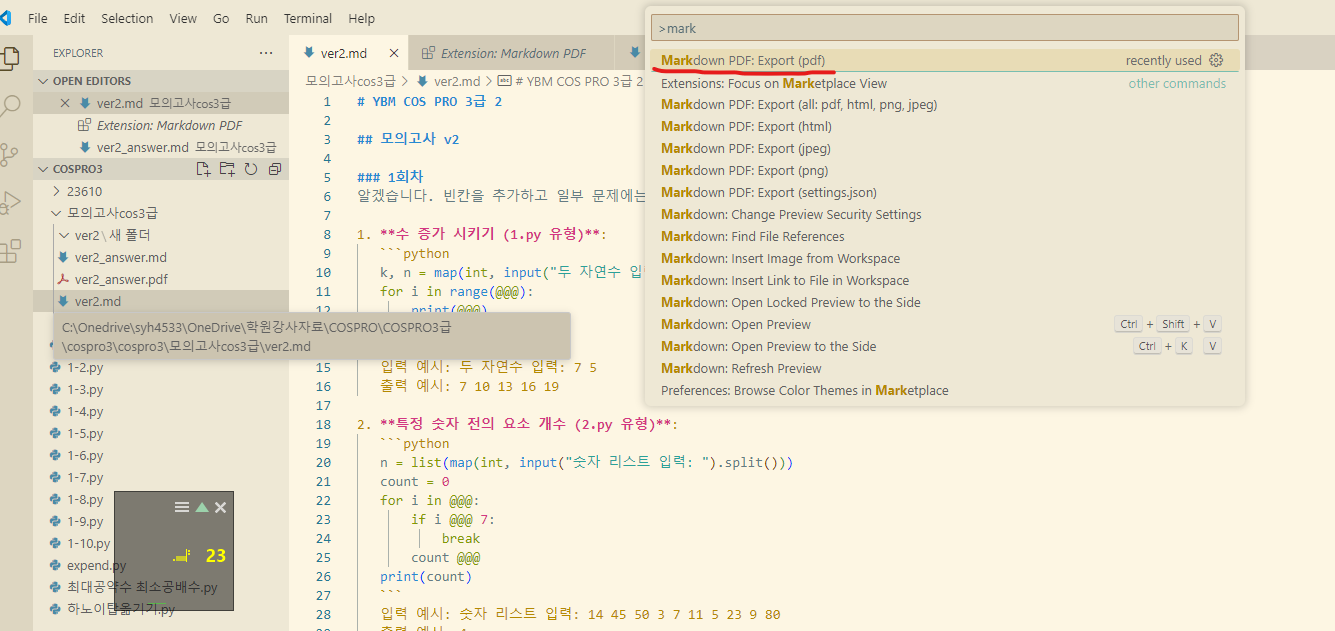Click the symbol icon in breadcrumb before YBM COS PRO
The height and width of the screenshot is (631, 1335).
pos(504,81)
